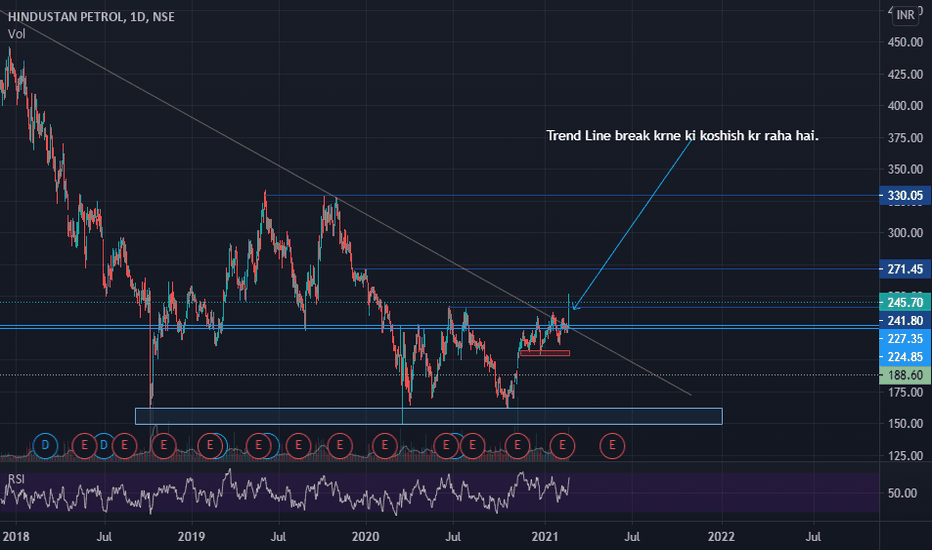This screenshot has width=932, height=550.
Task: Click the 125.00 price axis tick
Action: pos(905,456)
